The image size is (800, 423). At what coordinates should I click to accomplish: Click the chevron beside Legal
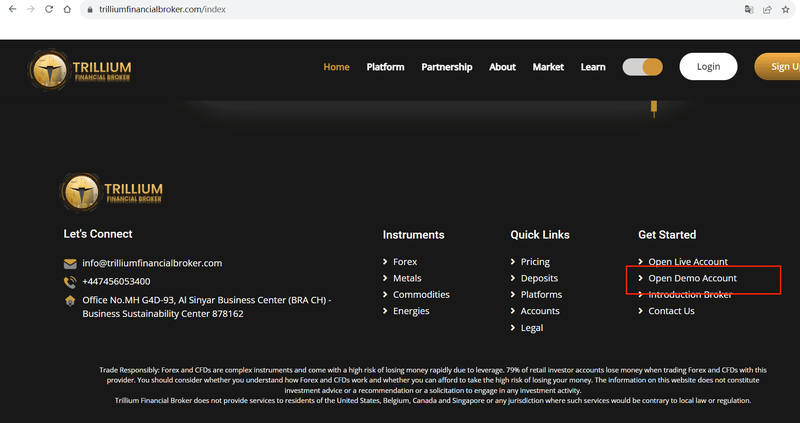pos(513,328)
